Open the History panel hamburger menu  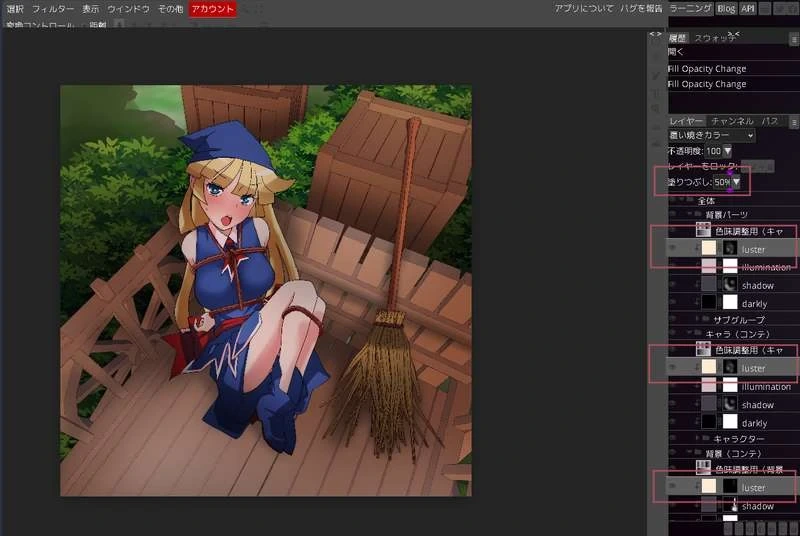[795, 38]
